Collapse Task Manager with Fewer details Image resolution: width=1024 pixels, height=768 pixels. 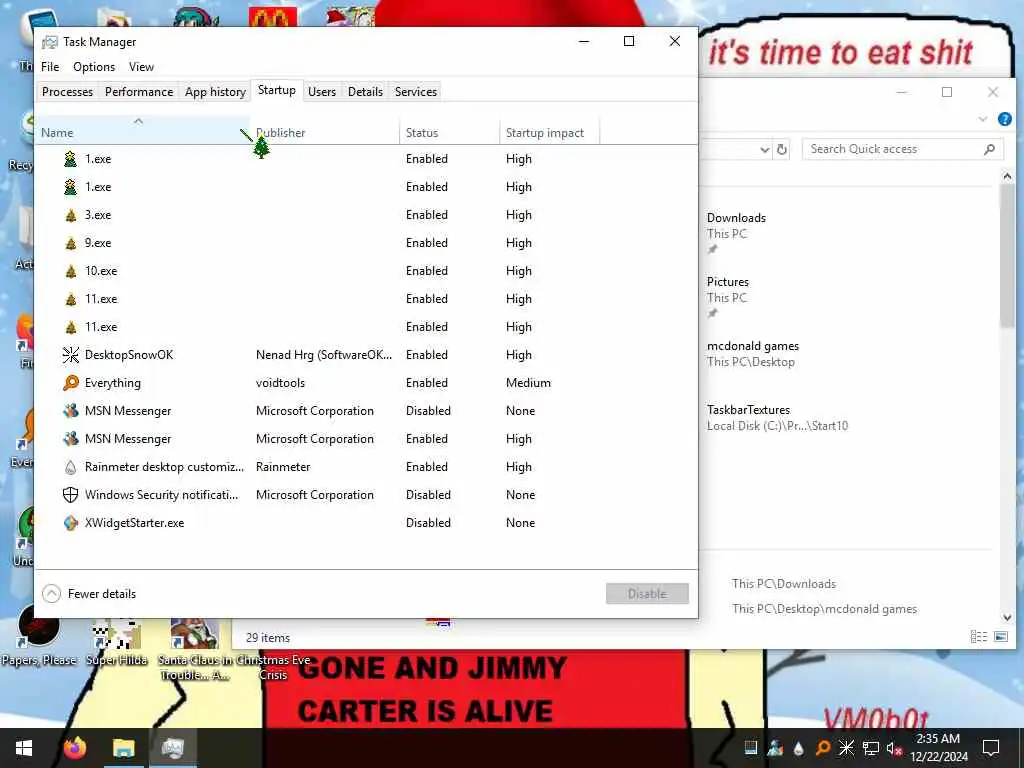(x=89, y=594)
